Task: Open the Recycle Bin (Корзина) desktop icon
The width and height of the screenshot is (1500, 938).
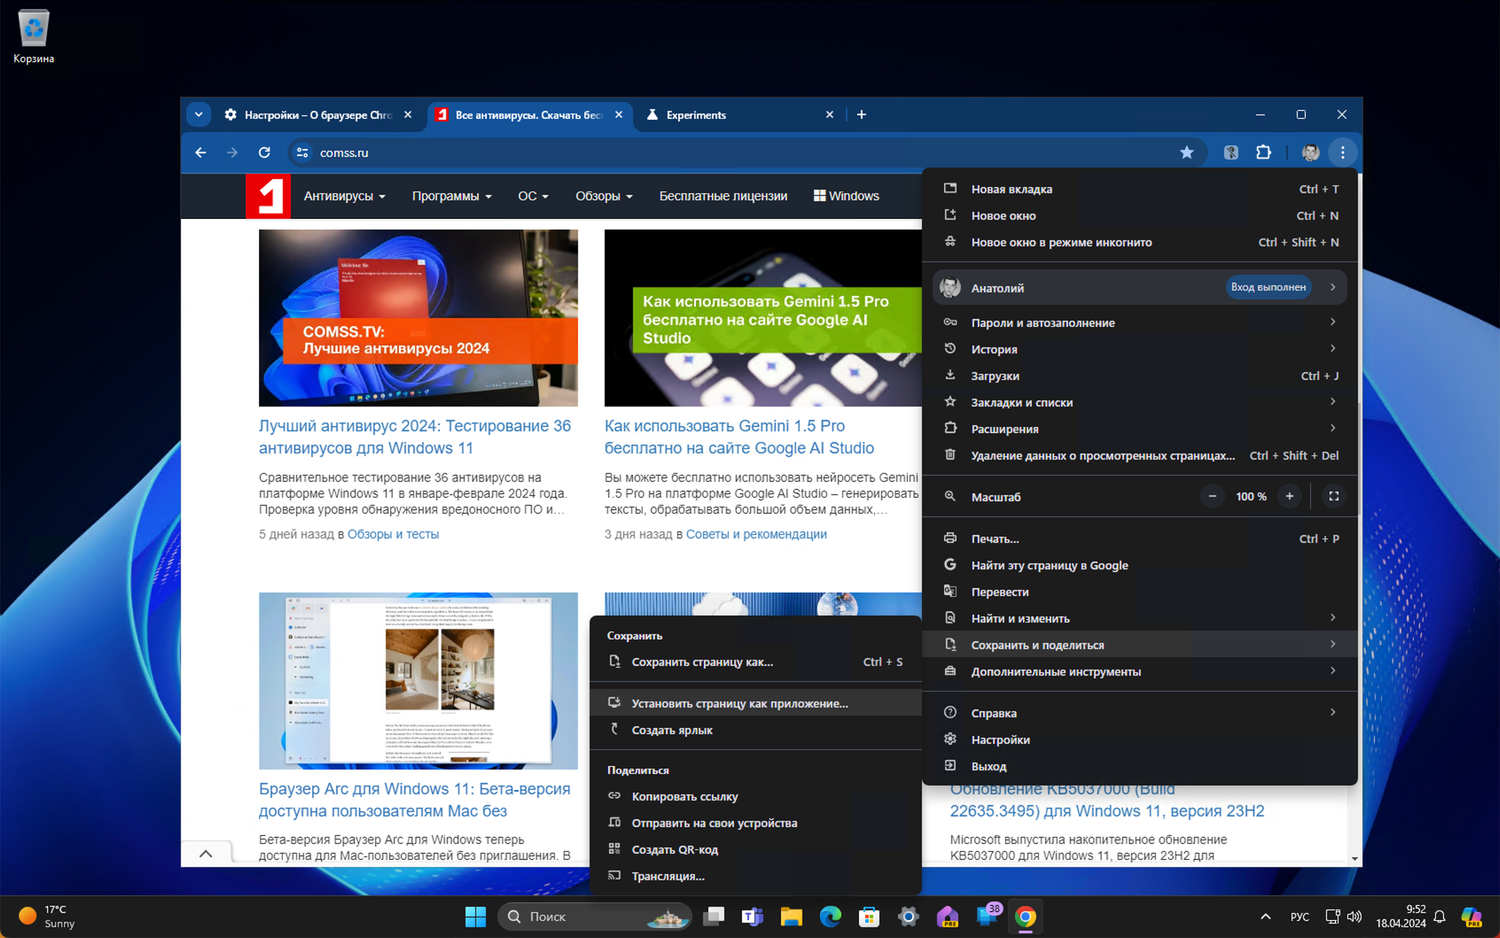Action: click(34, 38)
